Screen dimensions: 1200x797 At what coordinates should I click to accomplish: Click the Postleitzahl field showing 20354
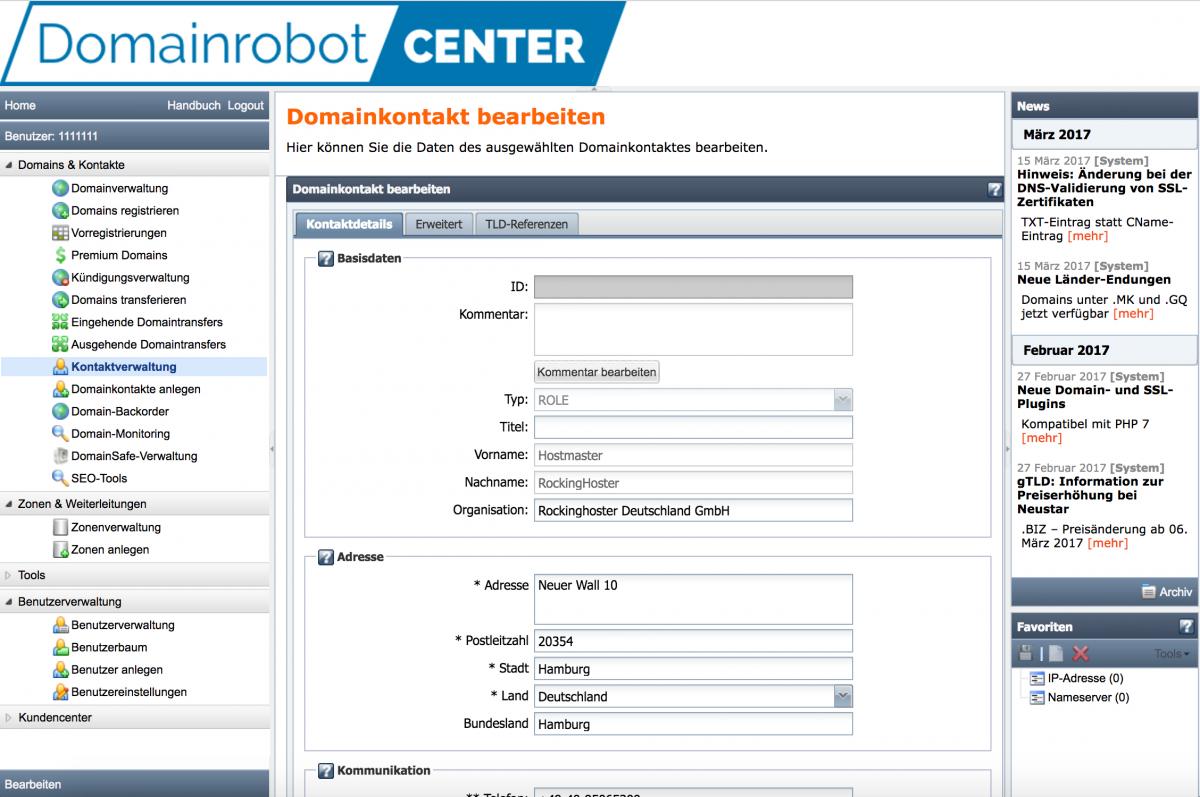click(x=693, y=641)
